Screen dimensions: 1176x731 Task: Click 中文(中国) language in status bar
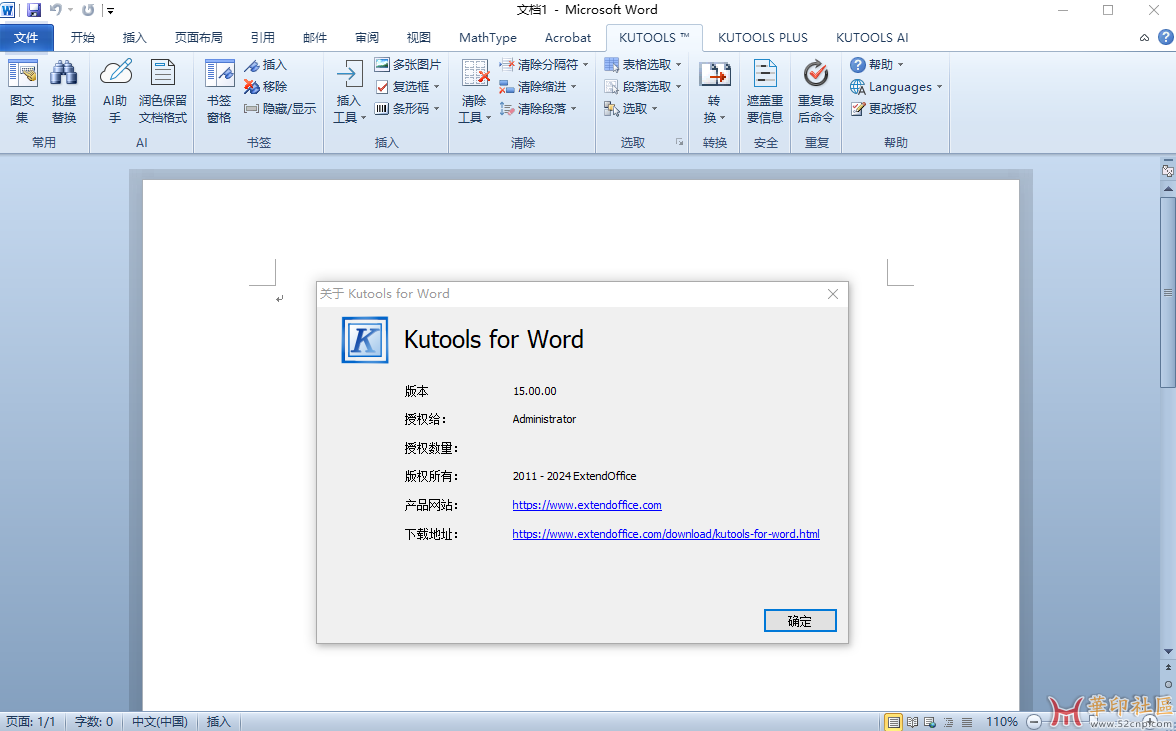160,722
